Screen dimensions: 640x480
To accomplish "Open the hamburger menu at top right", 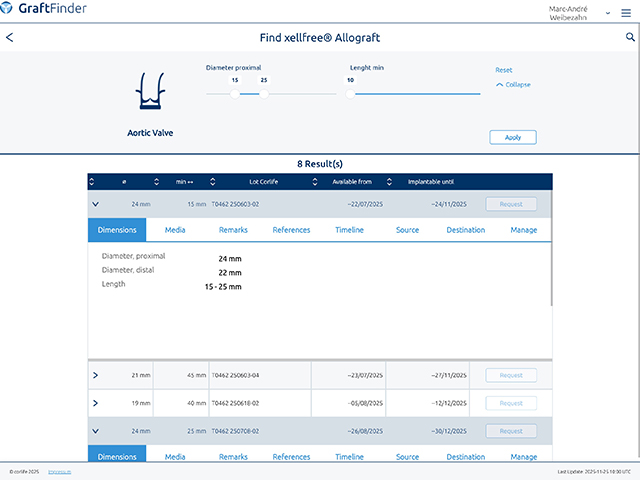I will pyautogui.click(x=626, y=13).
